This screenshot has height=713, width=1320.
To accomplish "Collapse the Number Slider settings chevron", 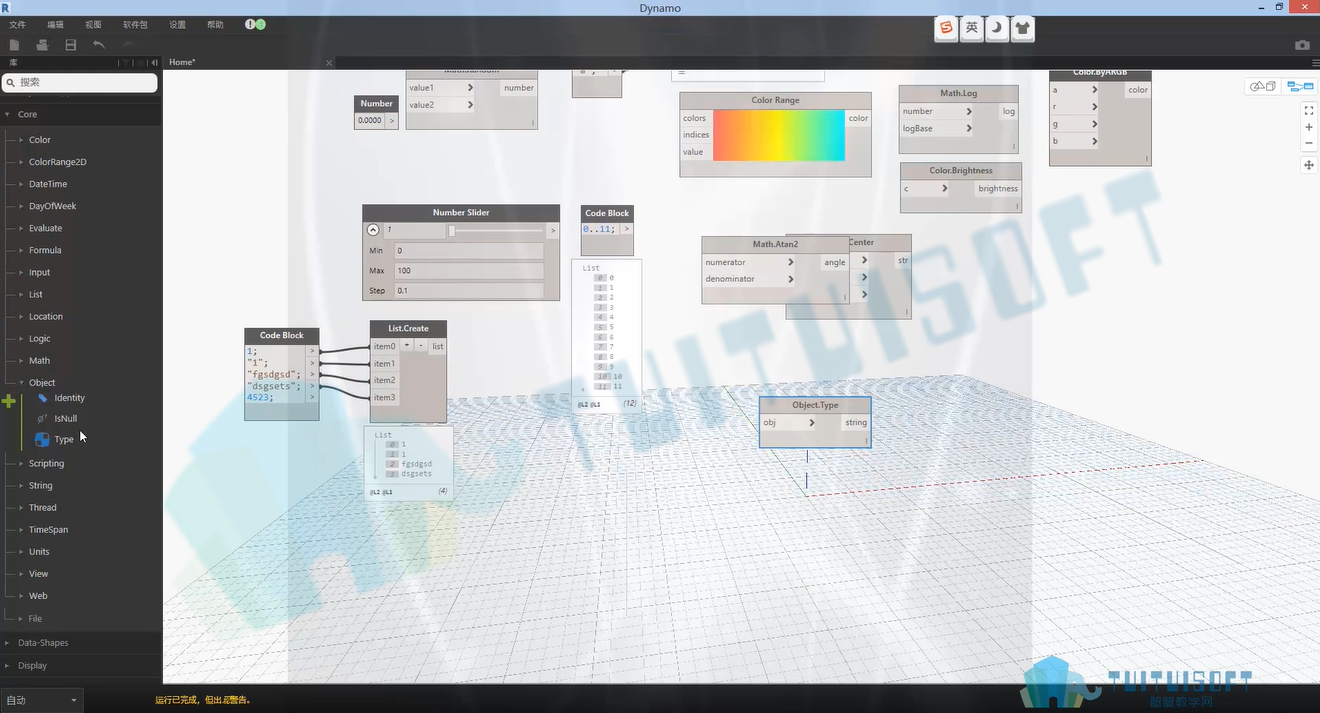I will point(373,230).
